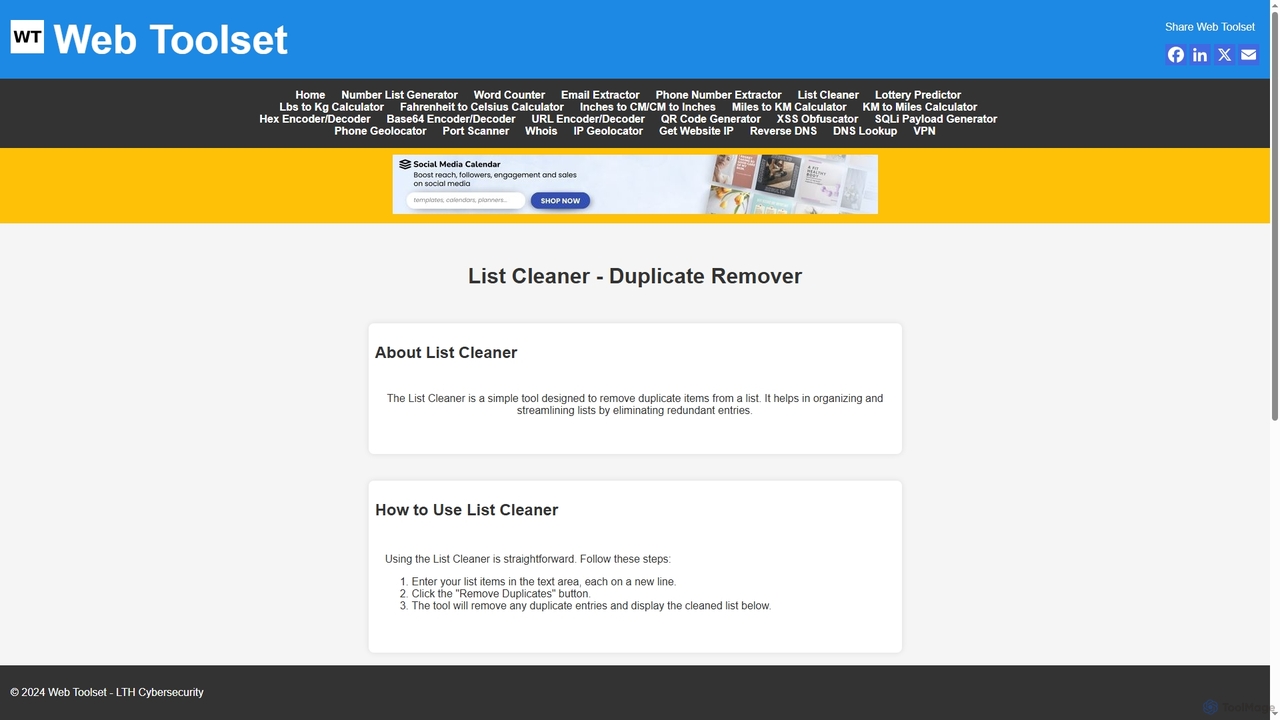Click the footer copyright LTH Cybersecurity text

pos(107,692)
